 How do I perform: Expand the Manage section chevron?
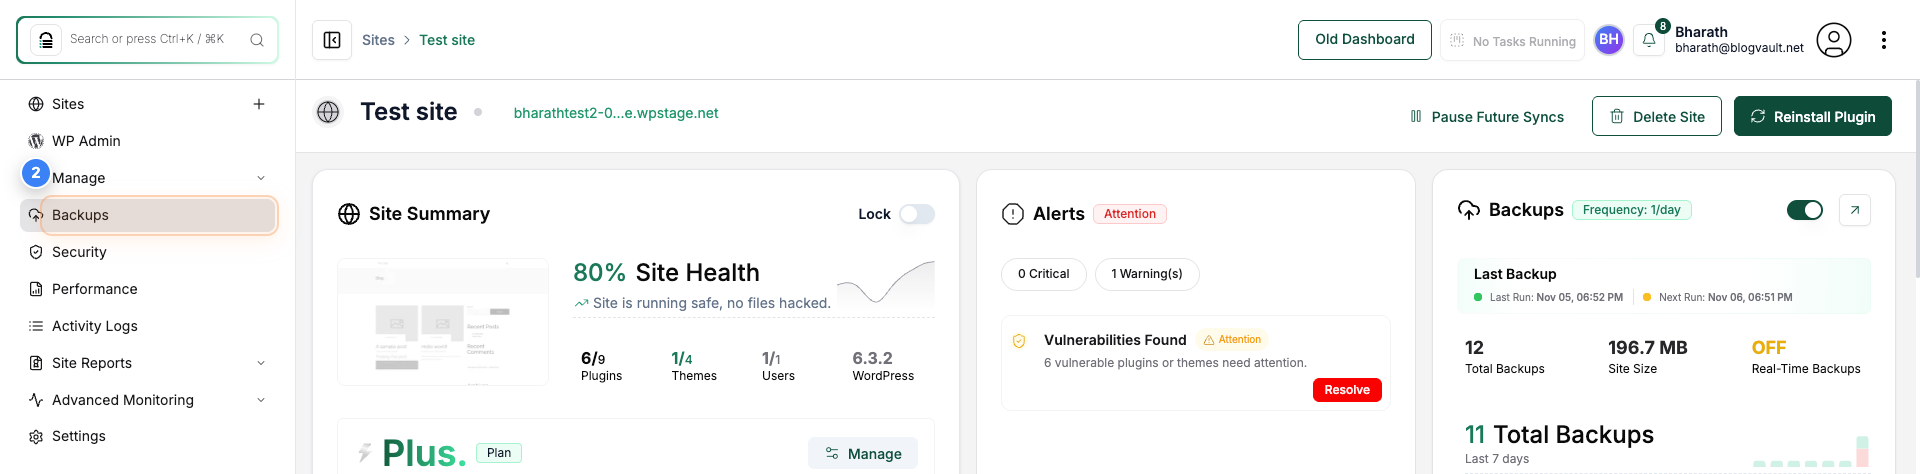(261, 178)
